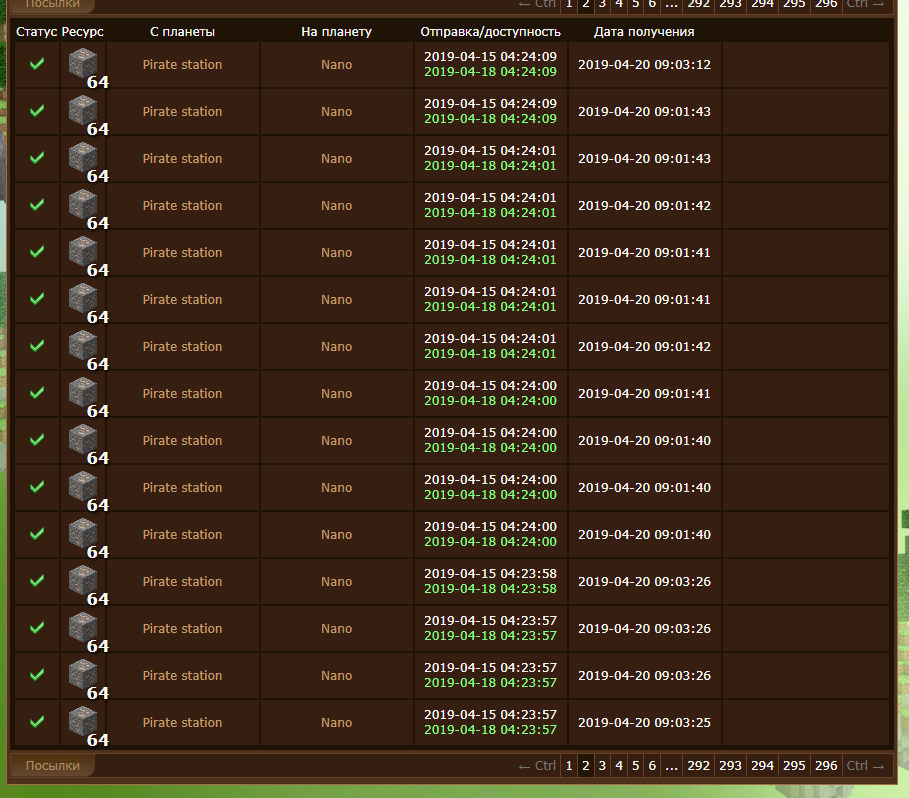Expand the ellipsis in bottom pagination
Viewport: 909px width, 798px height.
pyautogui.click(x=672, y=766)
